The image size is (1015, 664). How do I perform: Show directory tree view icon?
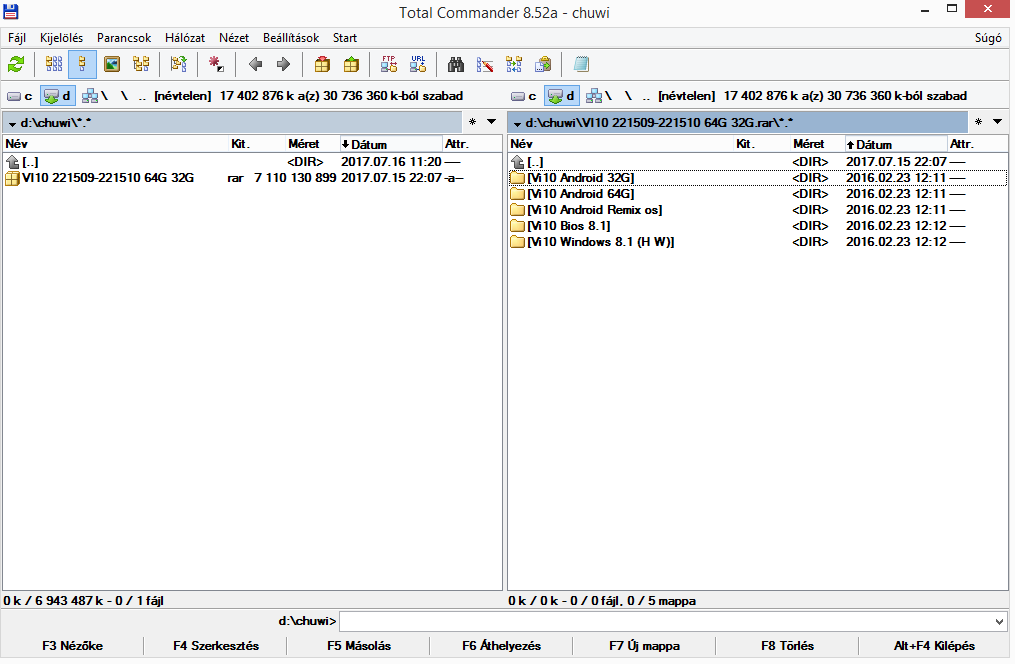[x=141, y=64]
